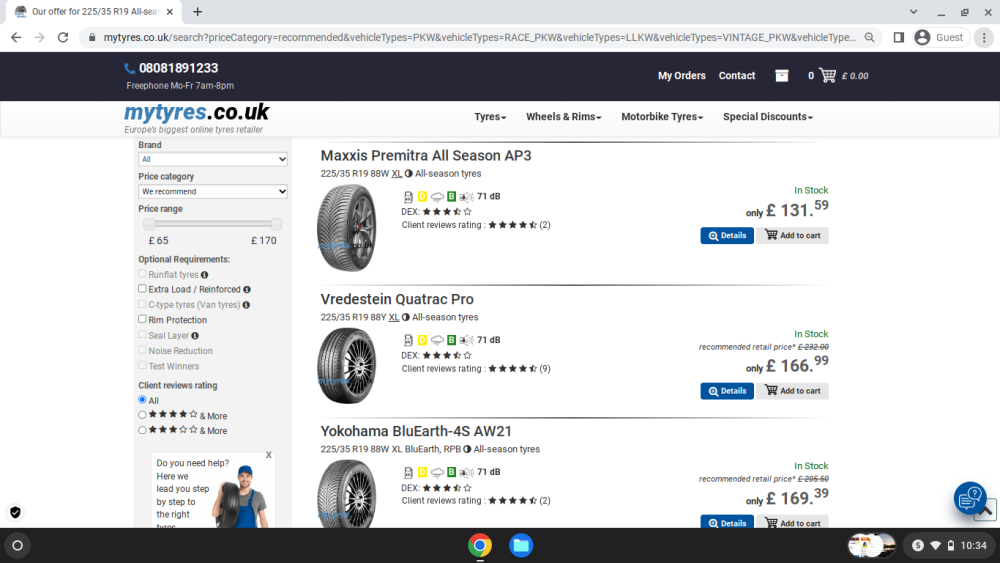Screen dimensions: 1000x563
Task: Open a new browser tab
Action: coord(198,11)
